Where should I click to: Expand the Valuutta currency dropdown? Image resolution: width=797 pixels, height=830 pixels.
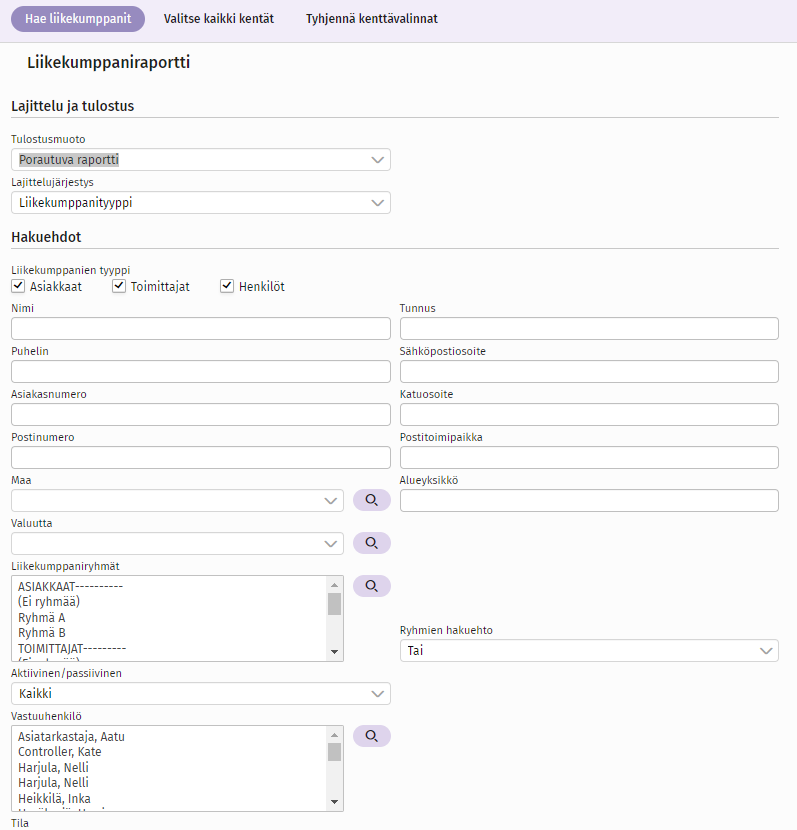[177, 543]
